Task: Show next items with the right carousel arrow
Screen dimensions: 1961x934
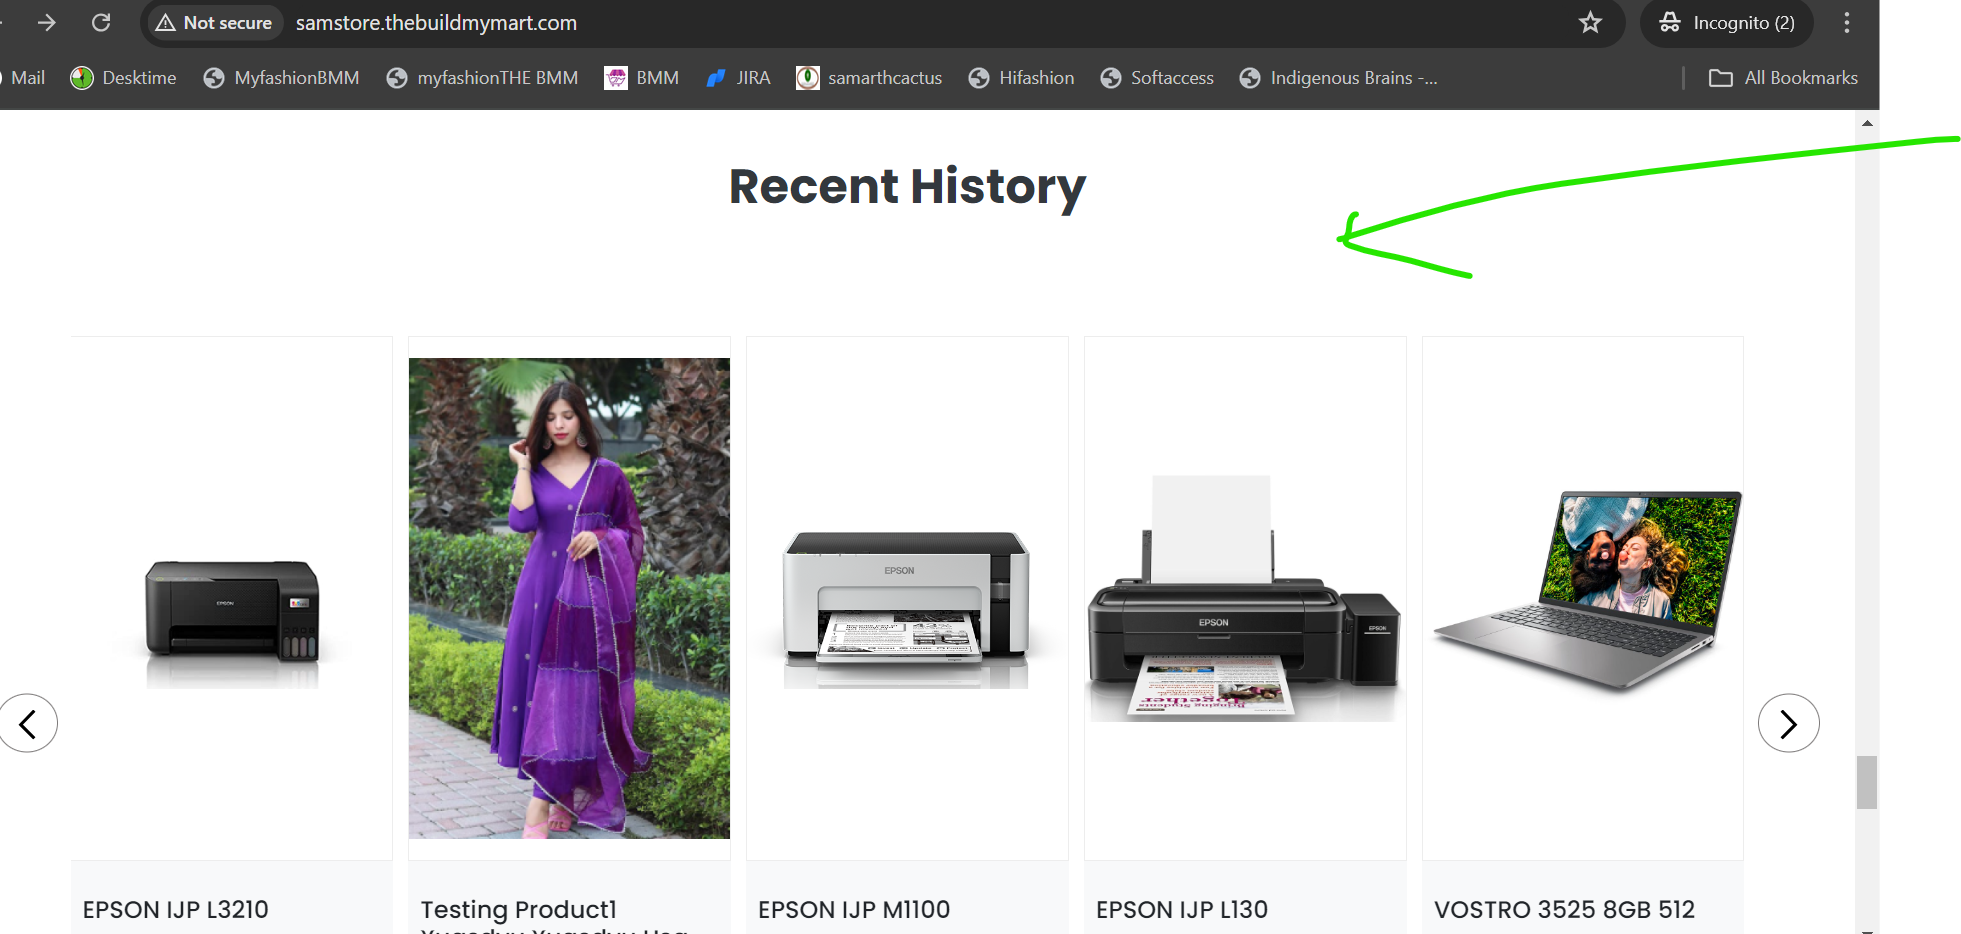Action: coord(1788,723)
